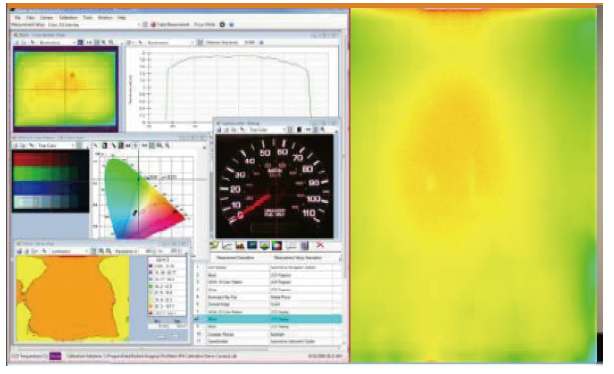Viewport: 614px width, 374px height.
Task: Open the Calibration menu
Action: point(68,18)
